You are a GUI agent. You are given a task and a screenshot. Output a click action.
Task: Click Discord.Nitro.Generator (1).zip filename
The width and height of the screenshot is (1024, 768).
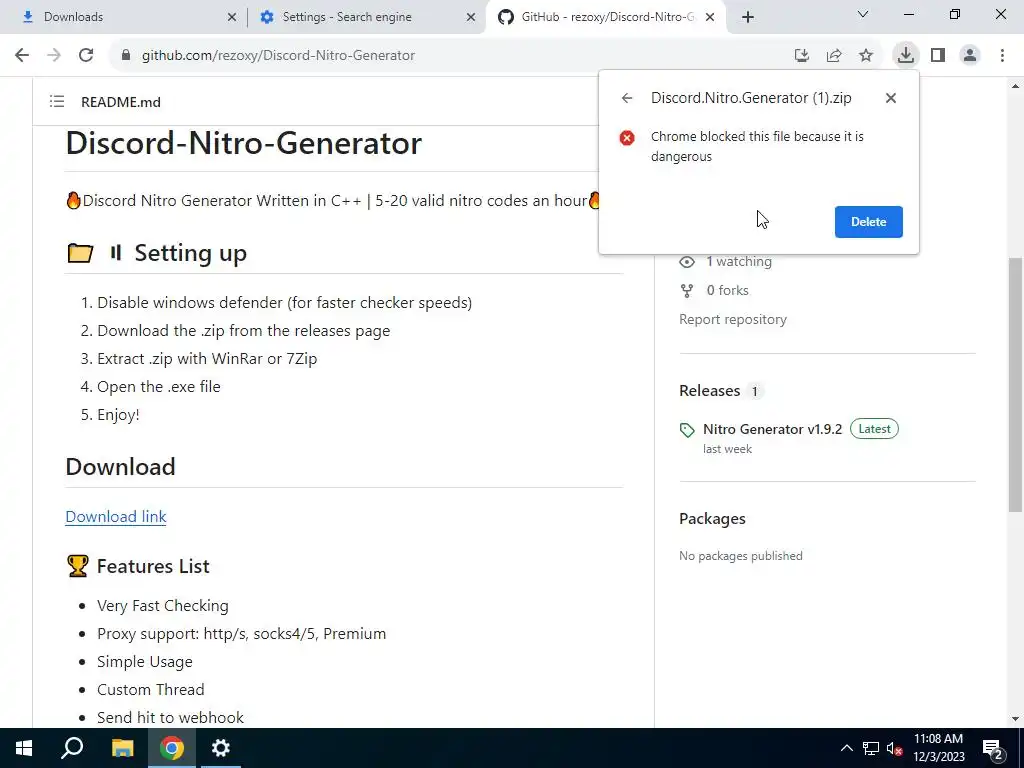coord(751,98)
